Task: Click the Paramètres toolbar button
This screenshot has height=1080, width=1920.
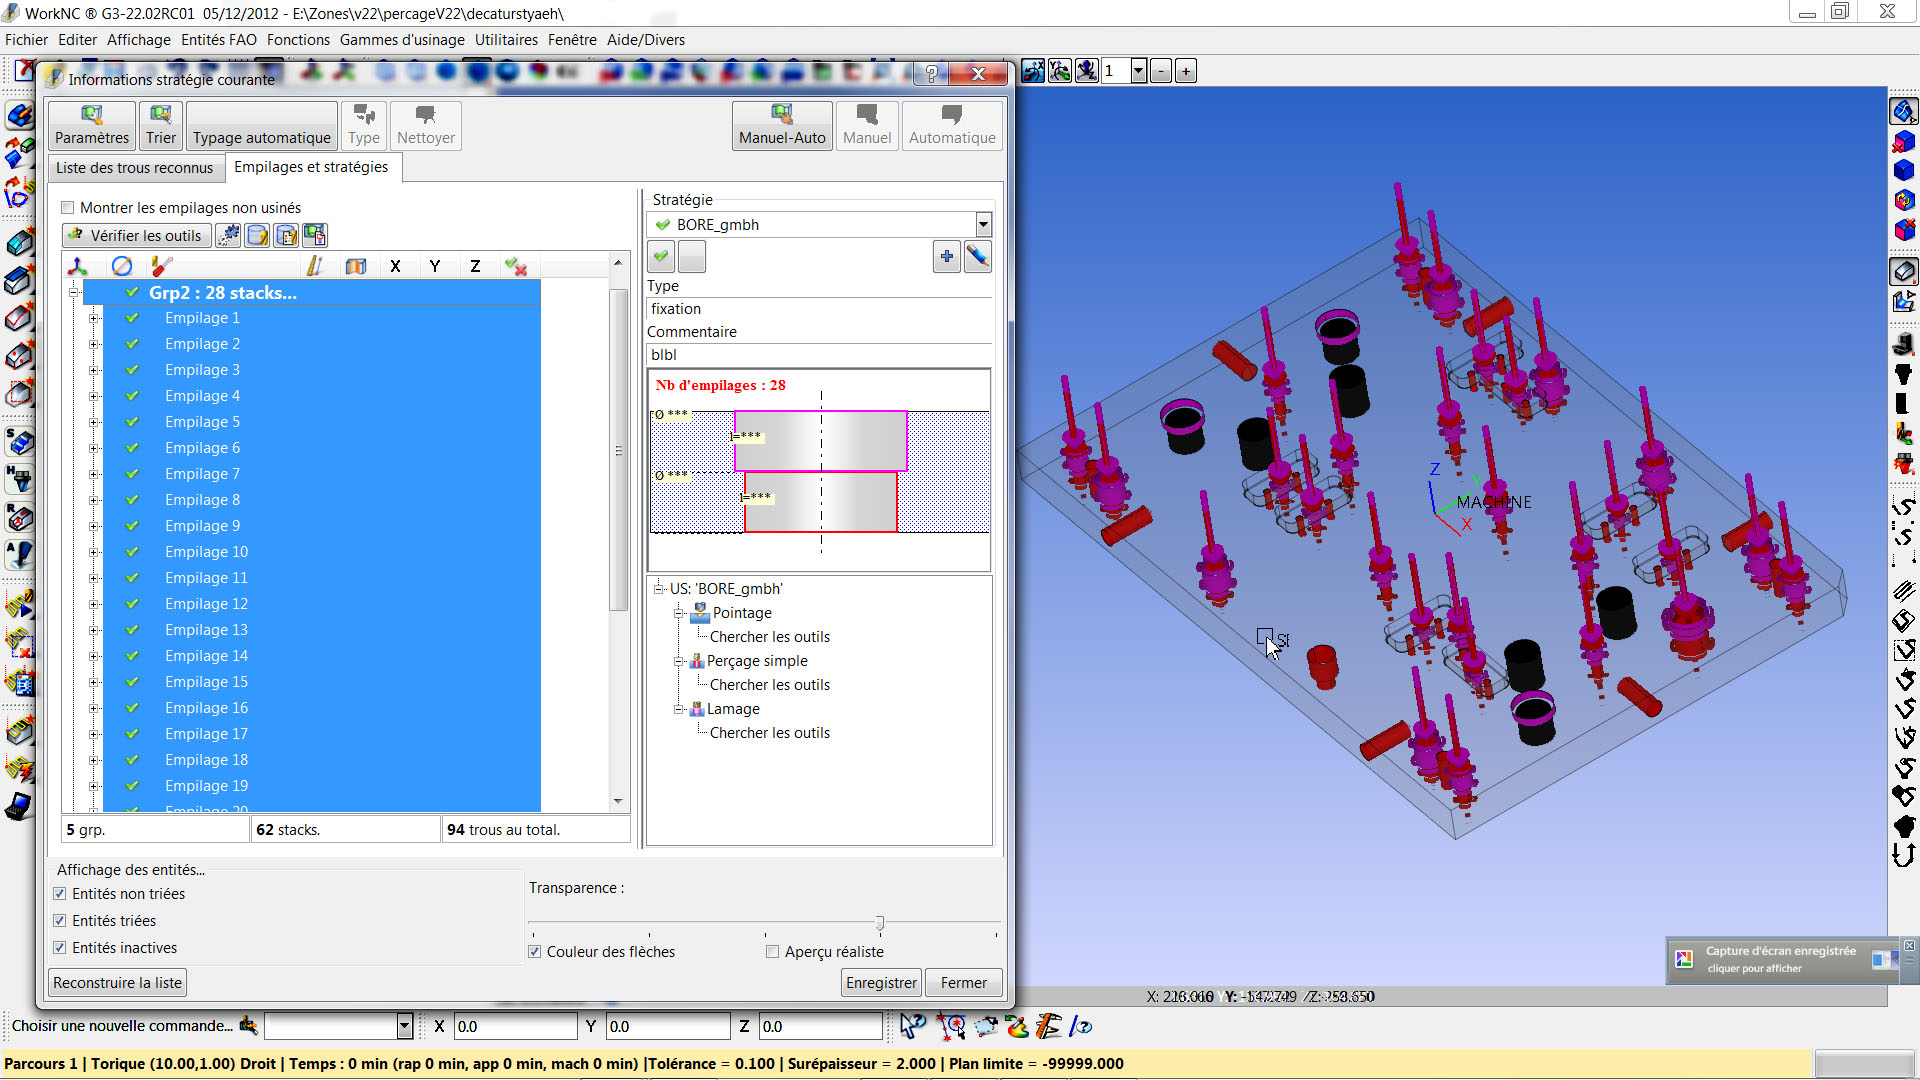Action: click(x=91, y=125)
